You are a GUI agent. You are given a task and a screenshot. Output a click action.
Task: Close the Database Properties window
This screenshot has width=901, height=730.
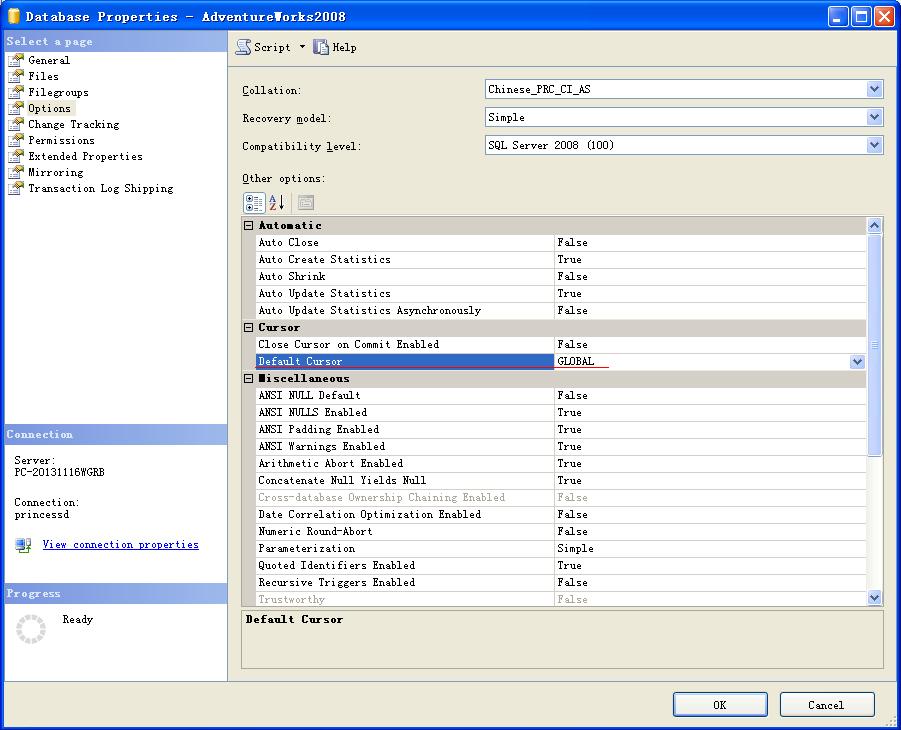point(884,17)
